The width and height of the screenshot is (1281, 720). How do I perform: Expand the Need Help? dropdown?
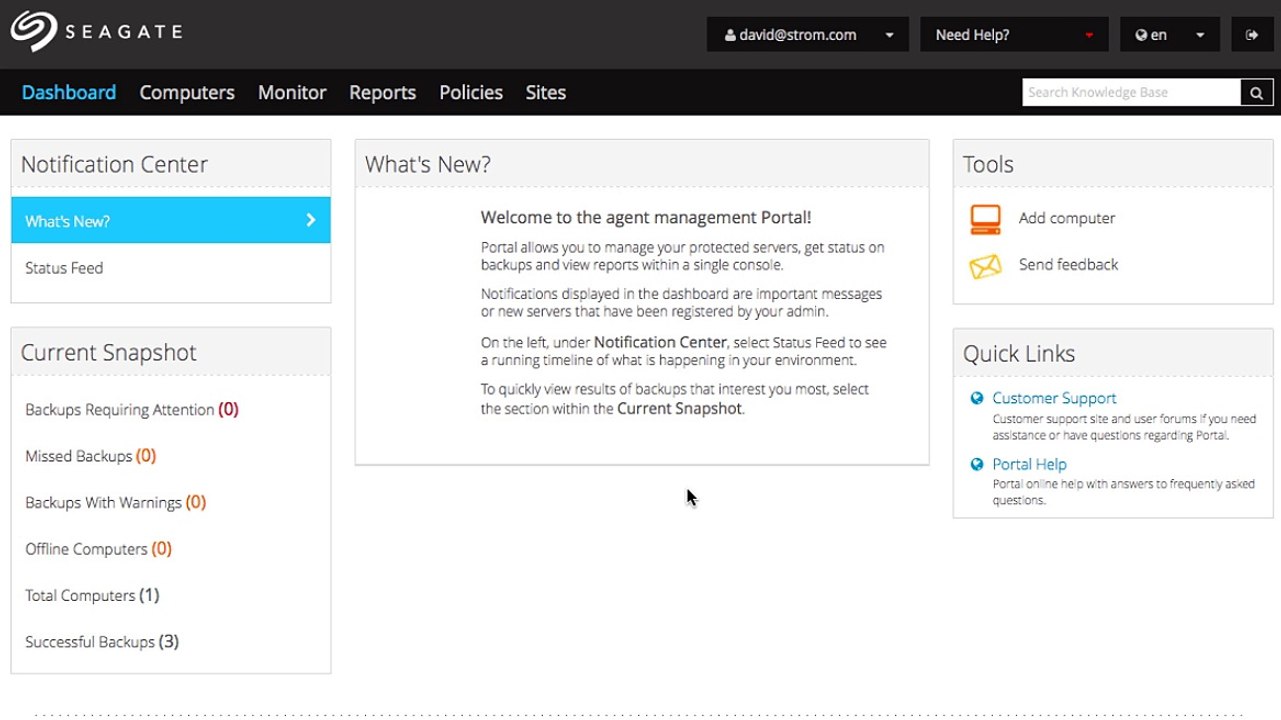pyautogui.click(x=1014, y=34)
